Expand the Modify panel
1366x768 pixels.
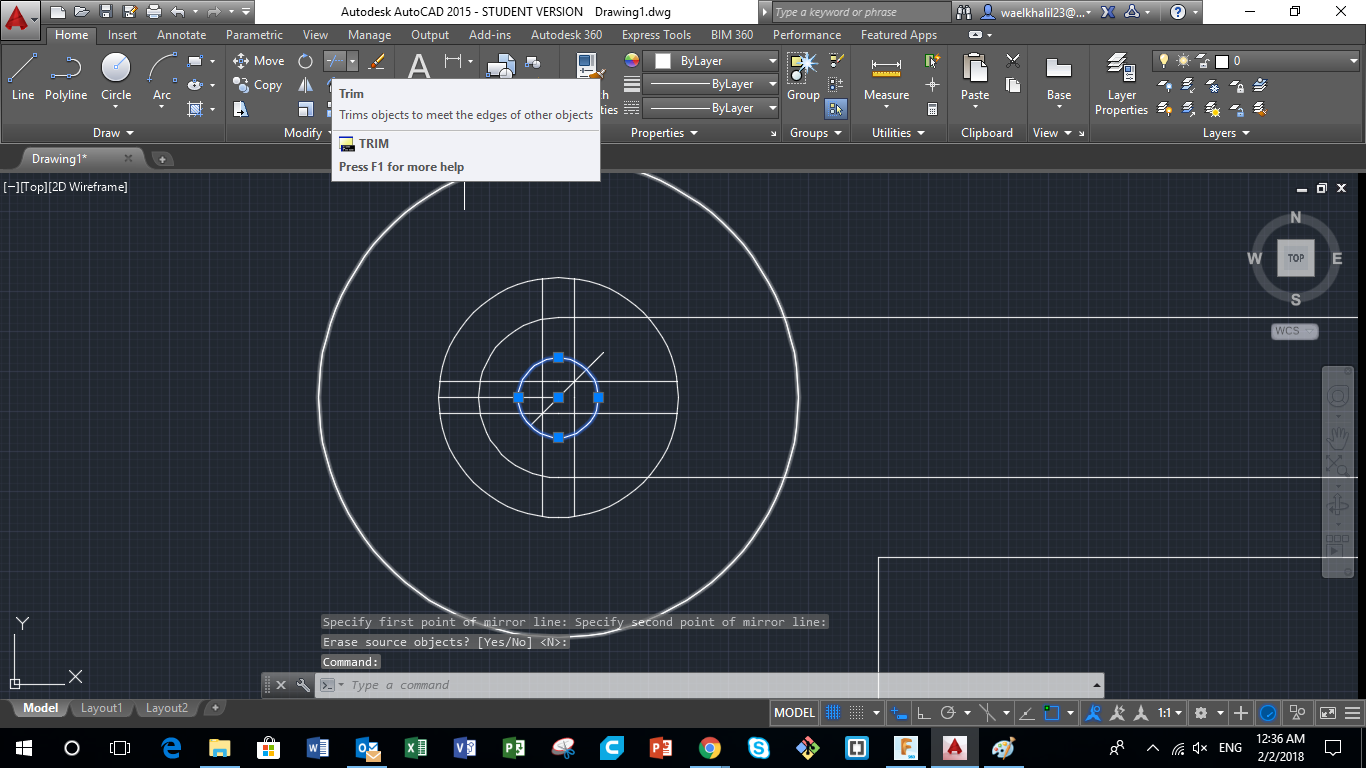pyautogui.click(x=310, y=133)
